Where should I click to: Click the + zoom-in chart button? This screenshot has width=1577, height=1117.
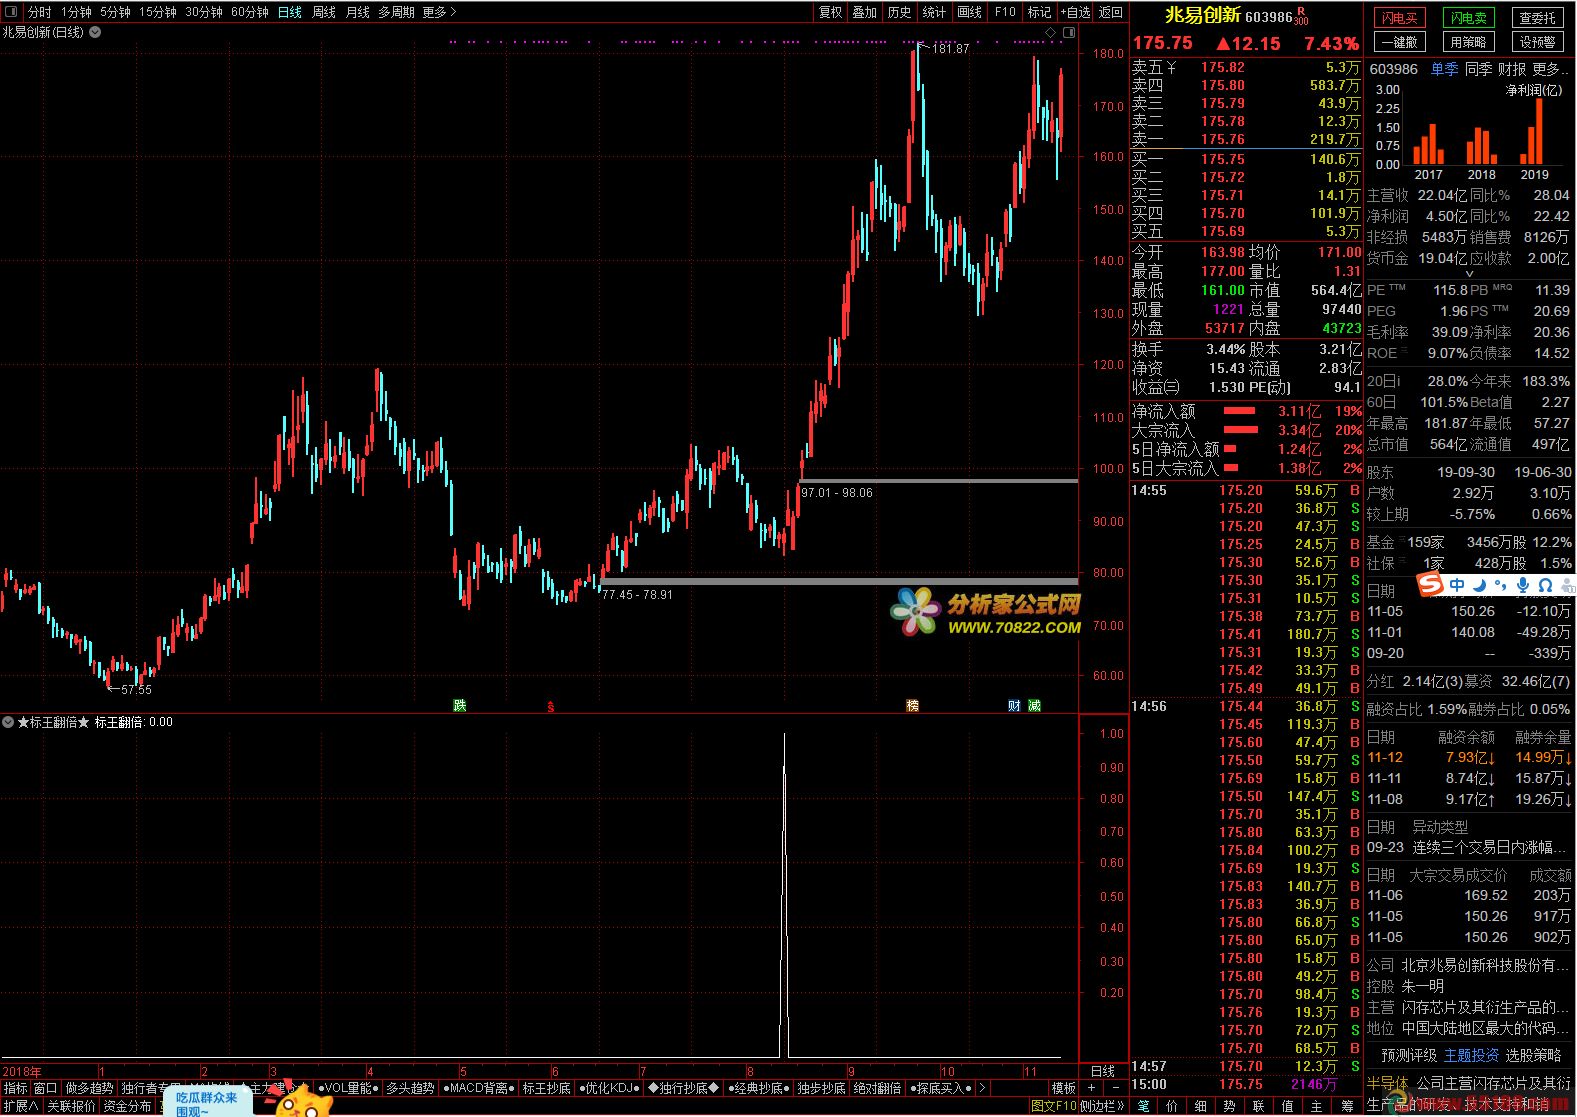tap(1091, 1088)
